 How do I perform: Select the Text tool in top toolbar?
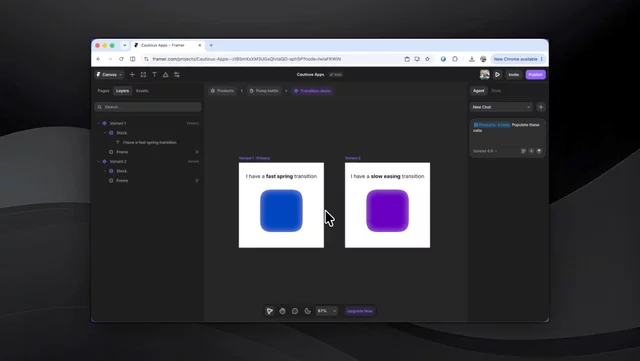[x=154, y=75]
